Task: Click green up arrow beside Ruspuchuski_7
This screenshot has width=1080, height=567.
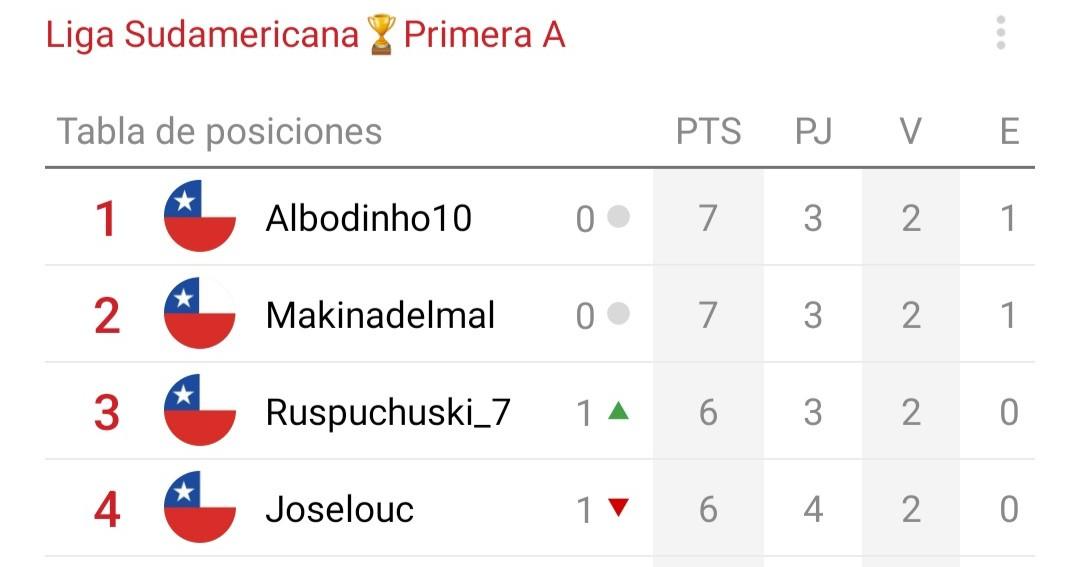Action: pyautogui.click(x=619, y=411)
